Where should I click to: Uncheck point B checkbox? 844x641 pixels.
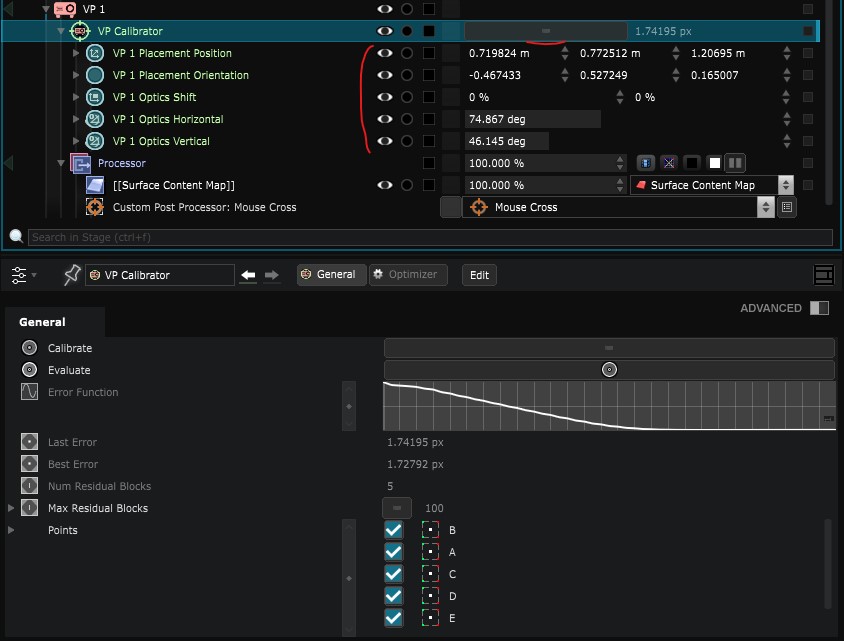coord(394,530)
